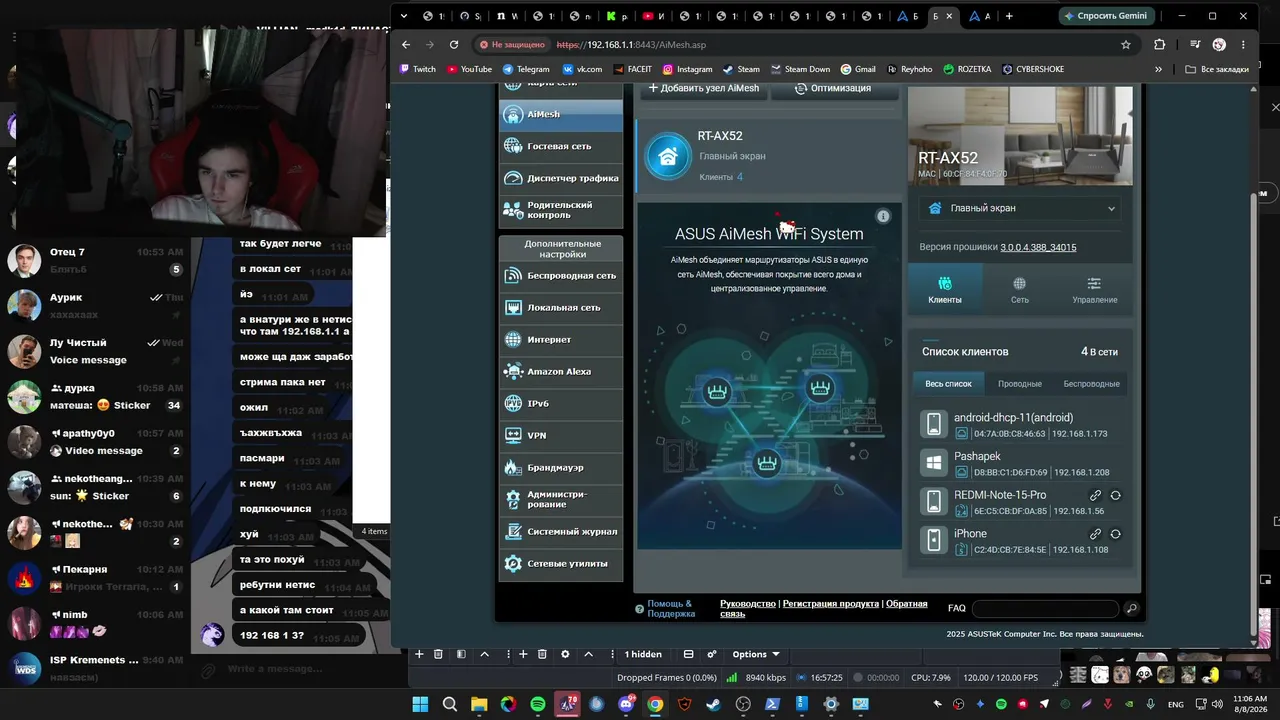Screen dimensions: 1280x720
Task: Open Локальная сеть settings
Action: [x=561, y=307]
